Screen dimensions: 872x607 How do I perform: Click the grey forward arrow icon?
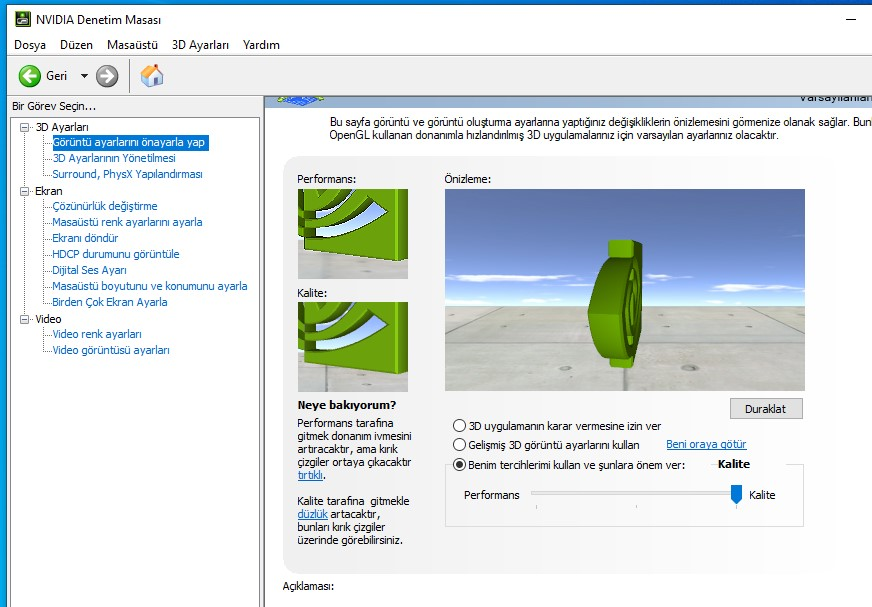point(107,76)
